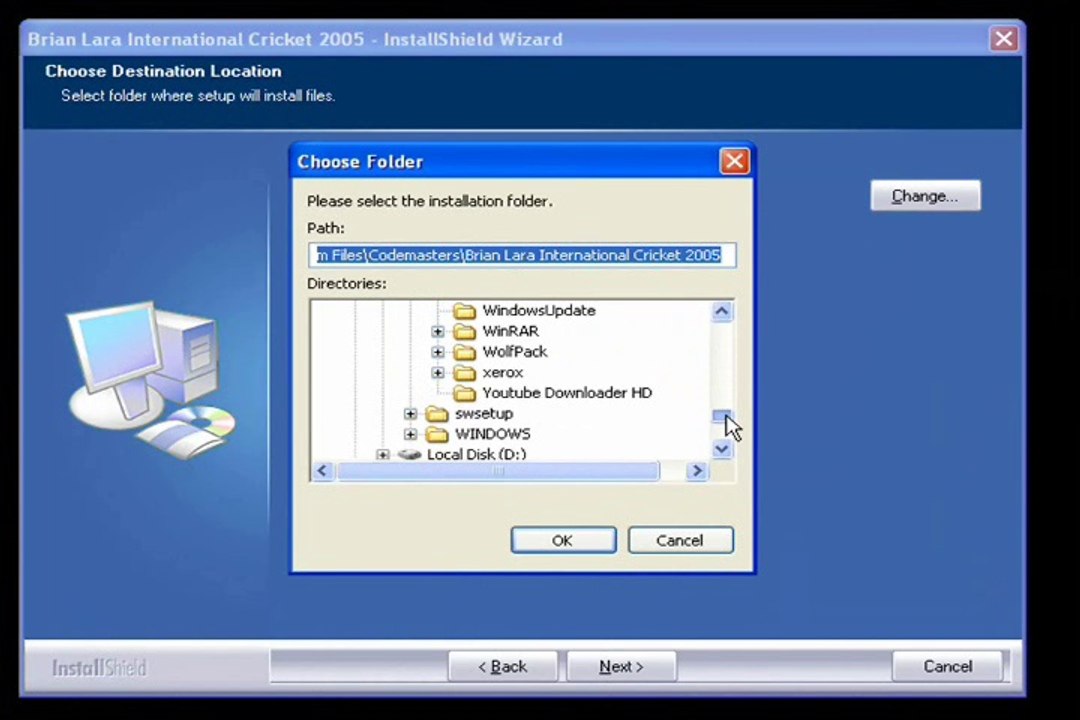
Task: Select the swsetup directory name
Action: click(484, 414)
